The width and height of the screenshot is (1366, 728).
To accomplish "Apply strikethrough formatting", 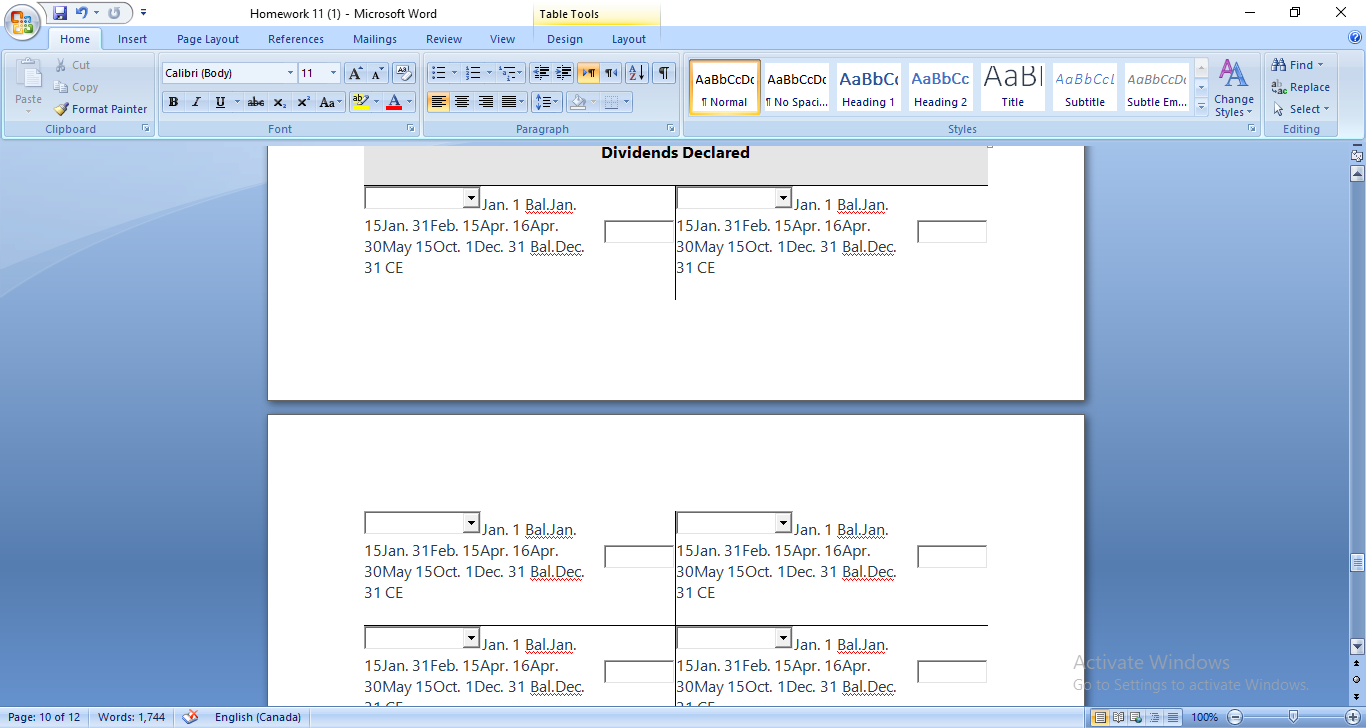I will click(256, 102).
